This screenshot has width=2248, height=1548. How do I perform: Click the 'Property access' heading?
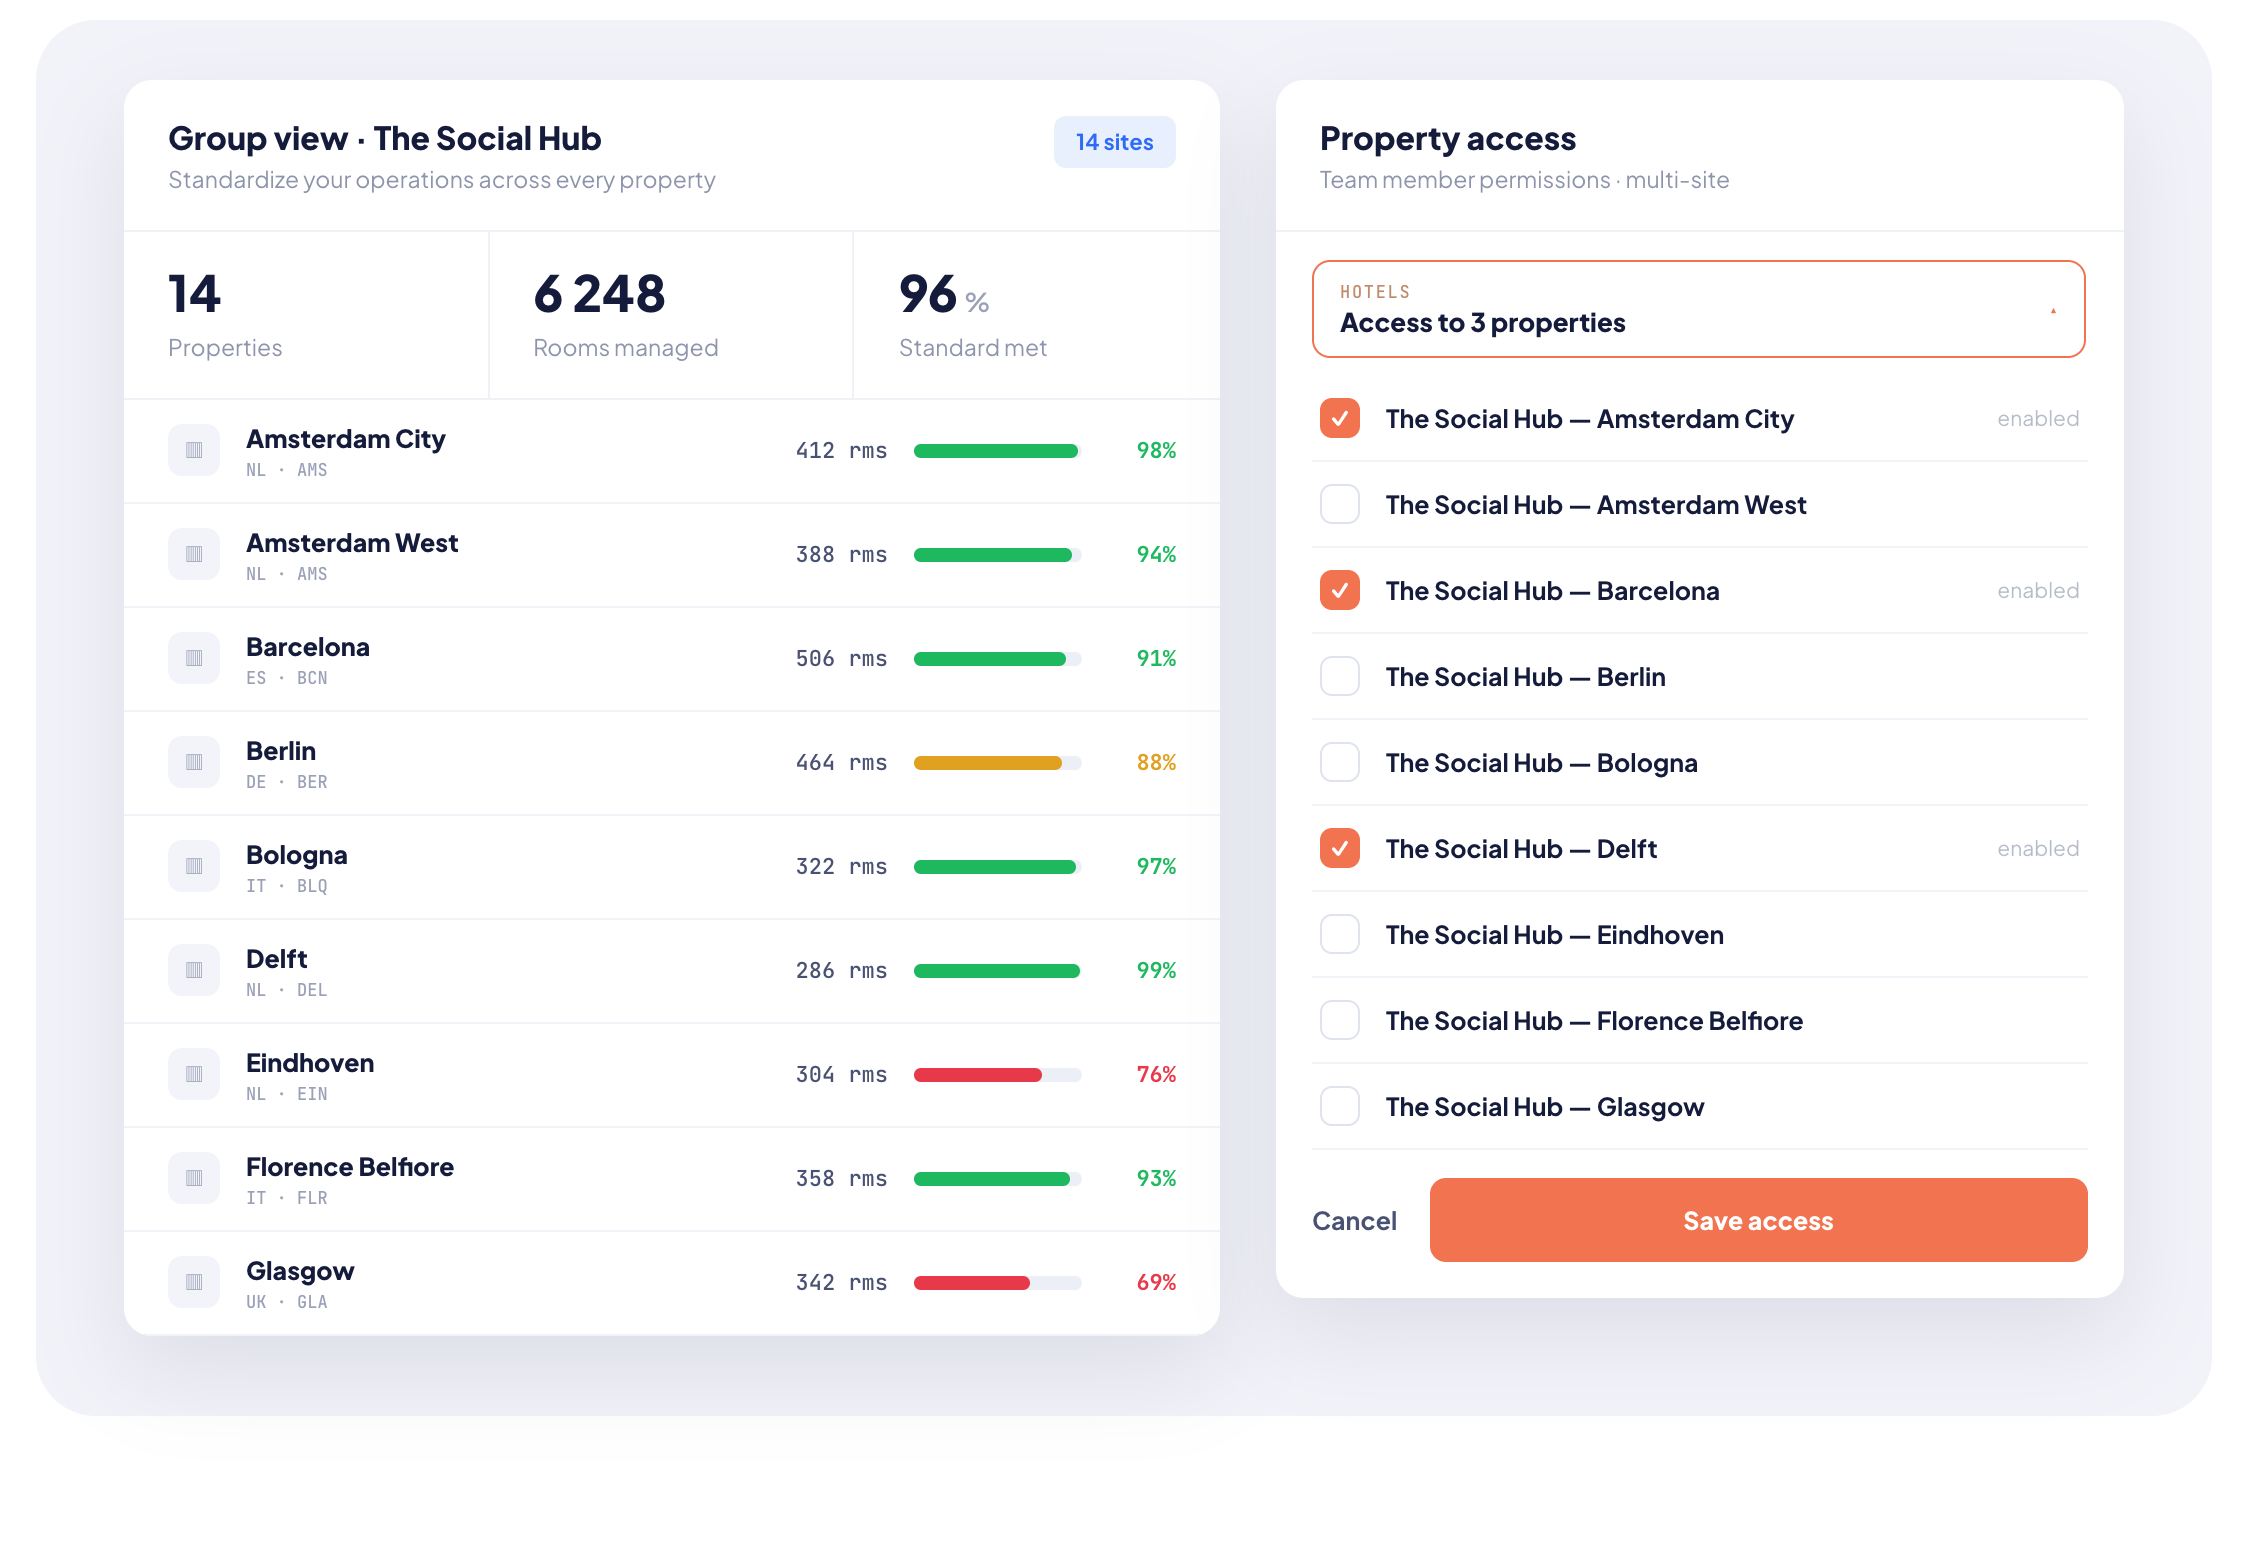1448,139
